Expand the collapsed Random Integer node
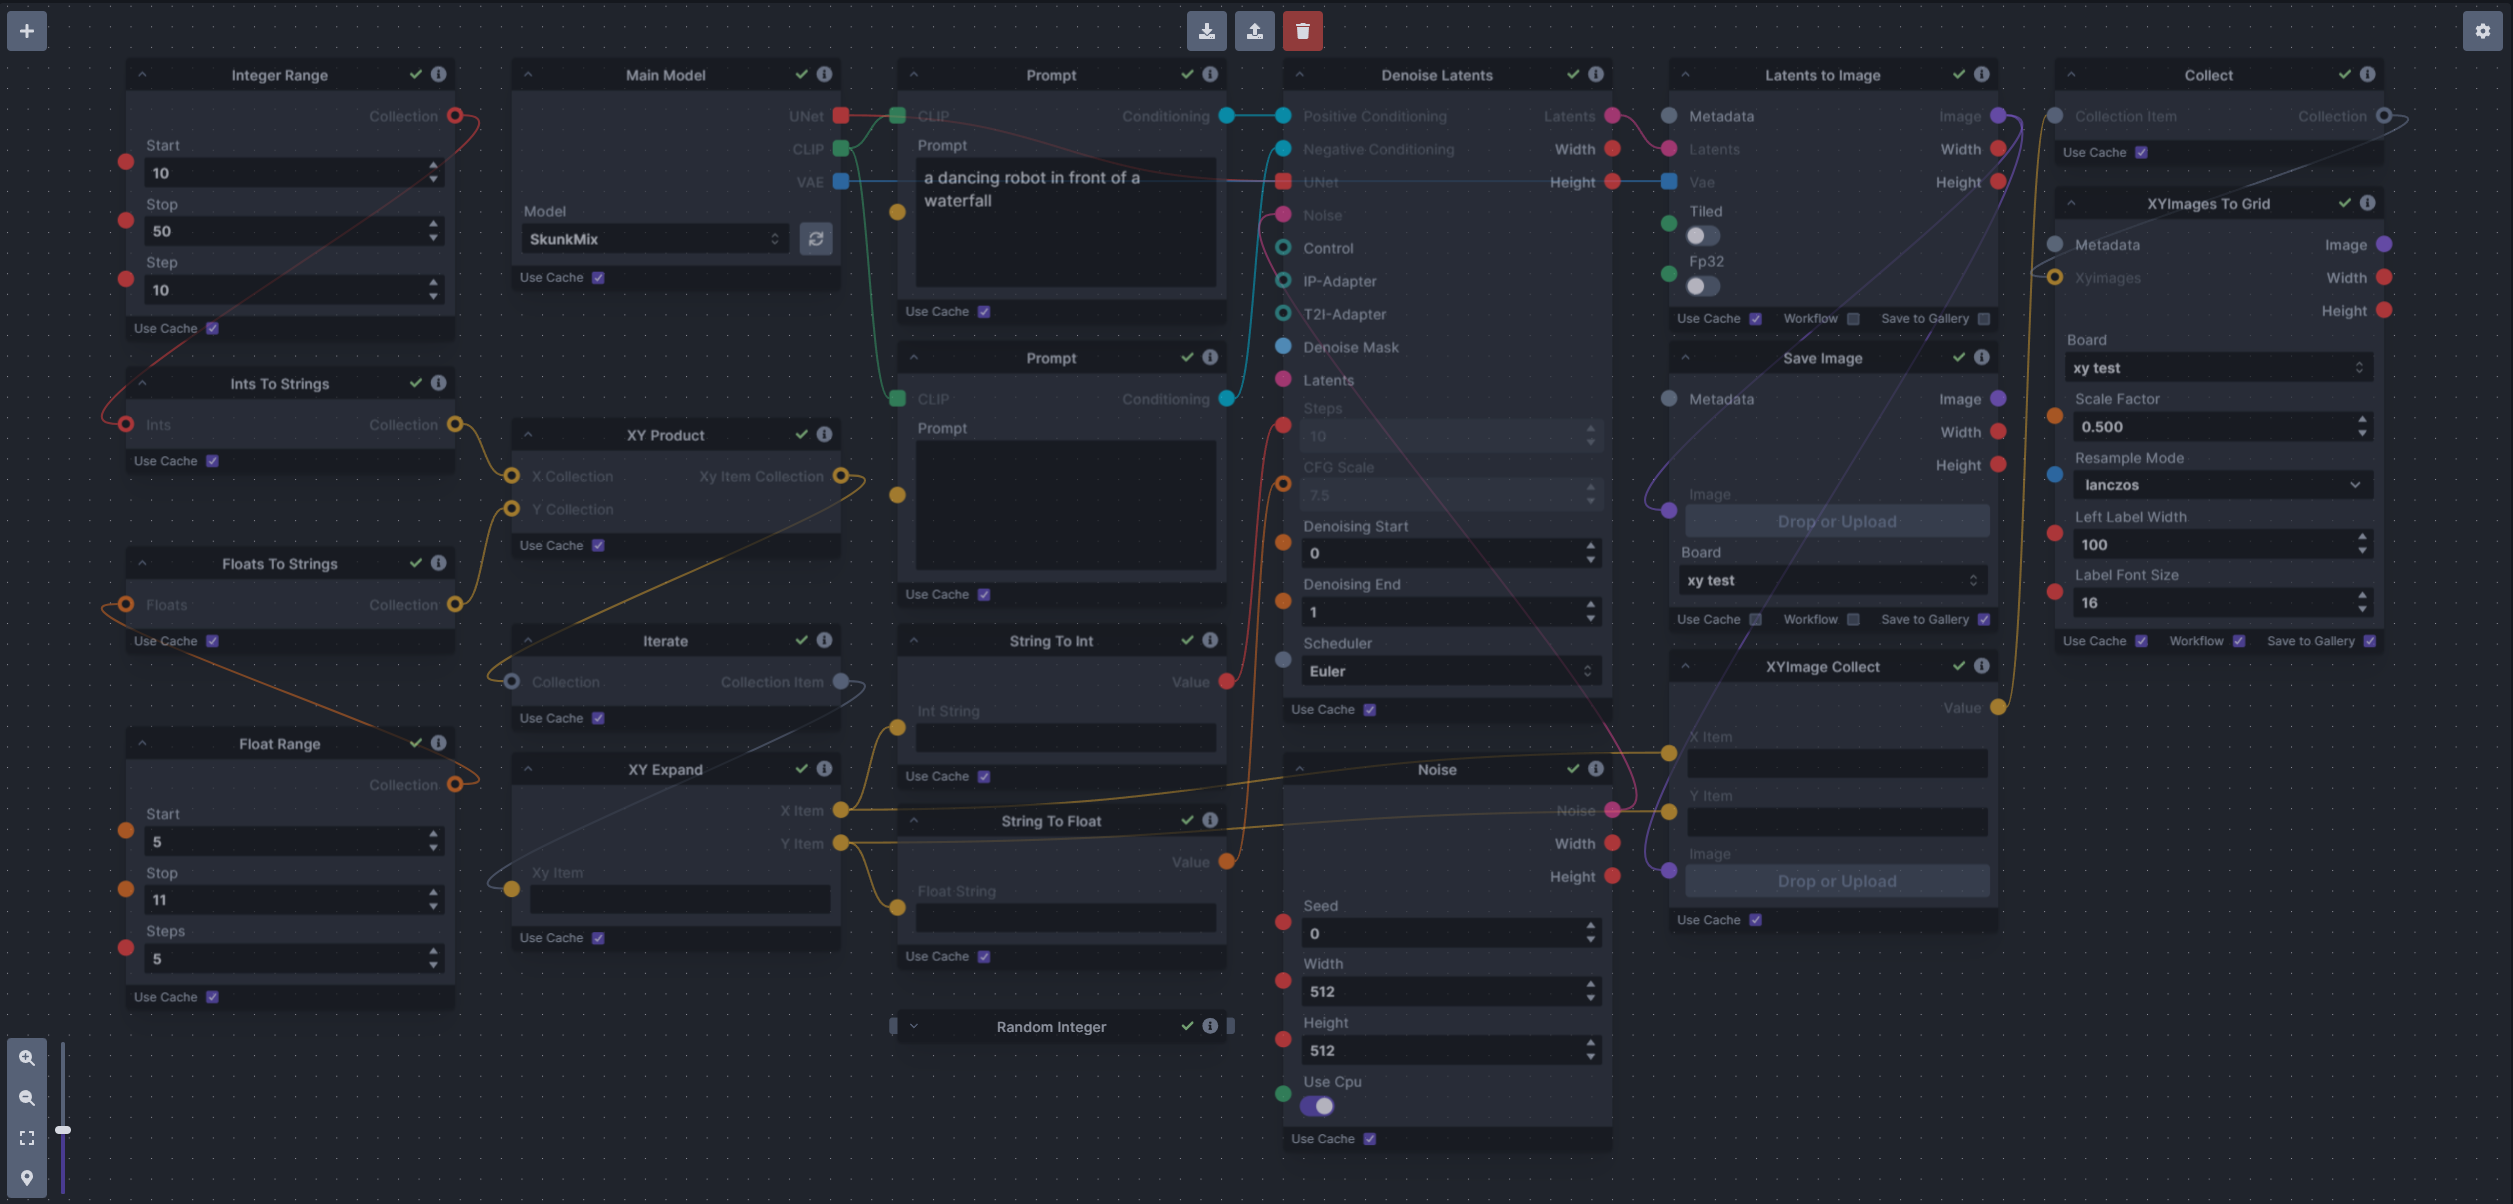The image size is (2513, 1204). point(913,1026)
